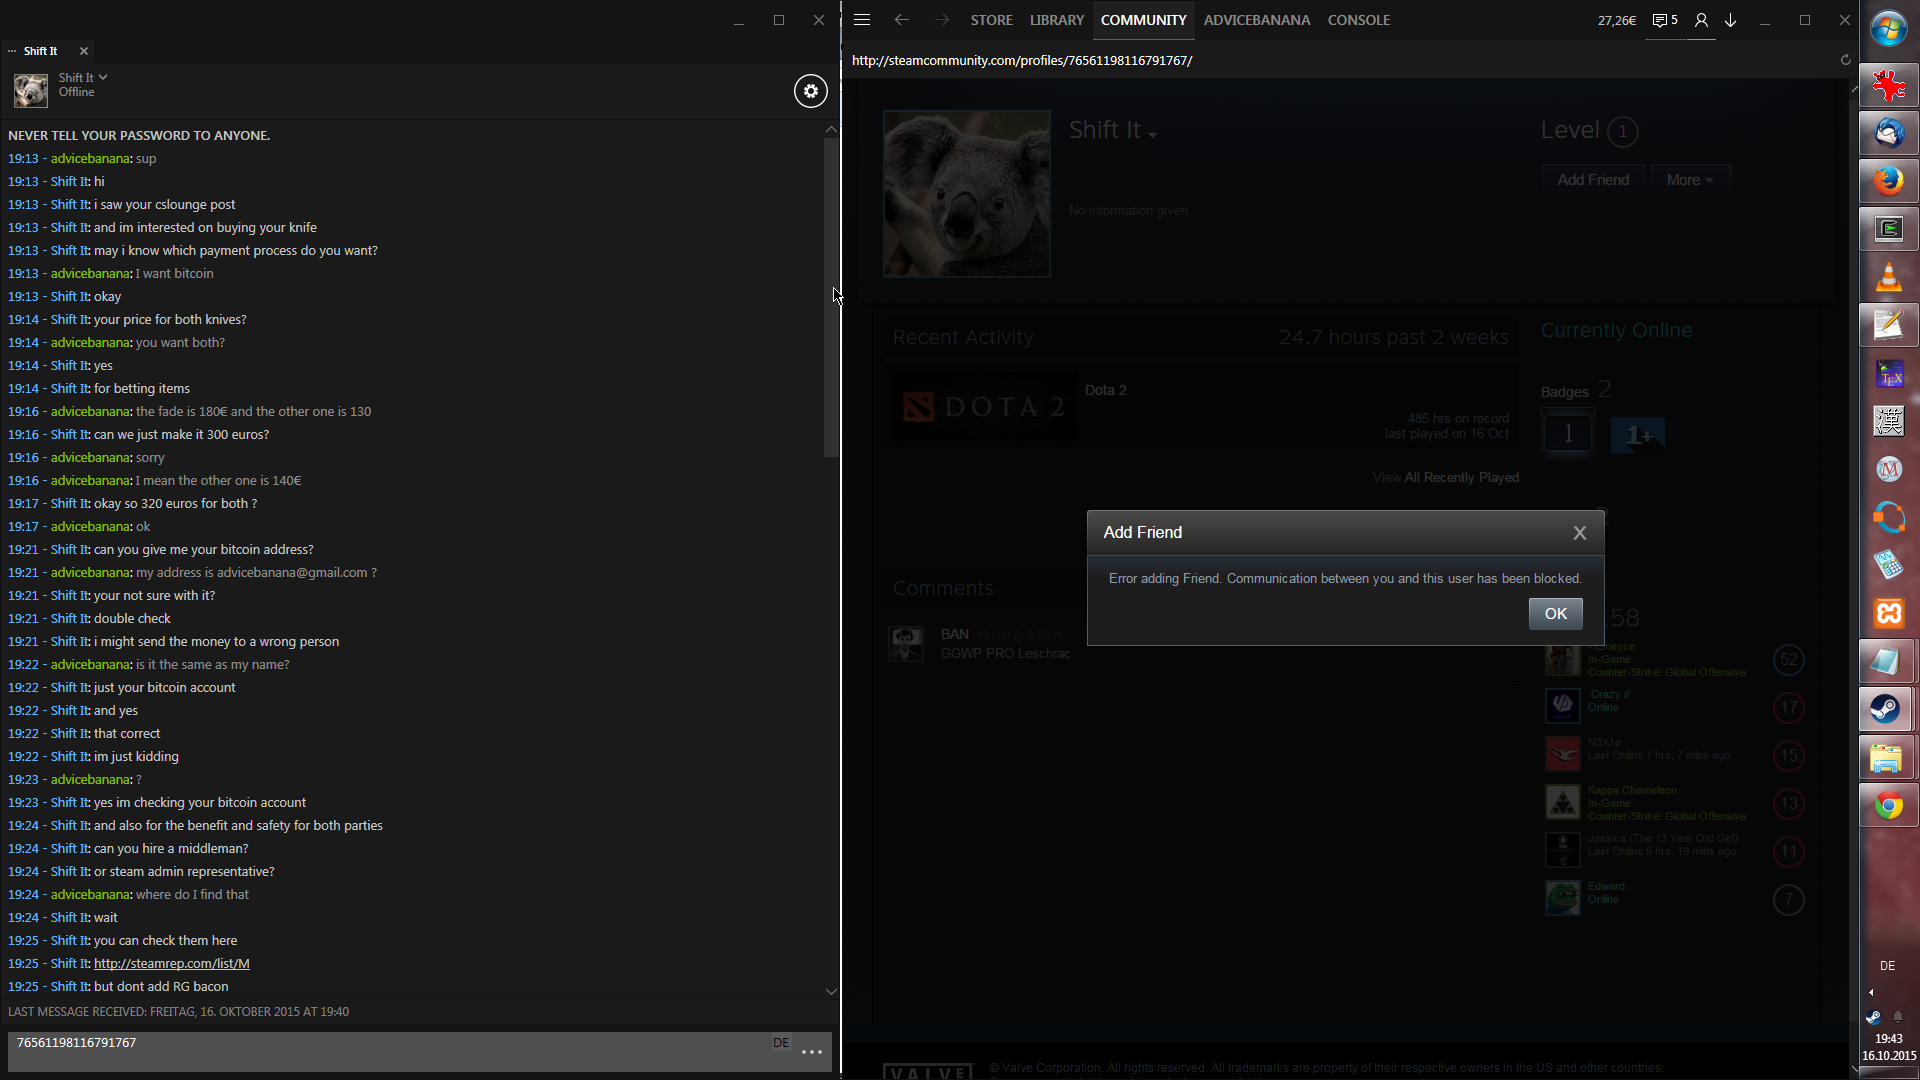This screenshot has height=1080, width=1920.
Task: Close the Shift It chat tab
Action: [84, 51]
